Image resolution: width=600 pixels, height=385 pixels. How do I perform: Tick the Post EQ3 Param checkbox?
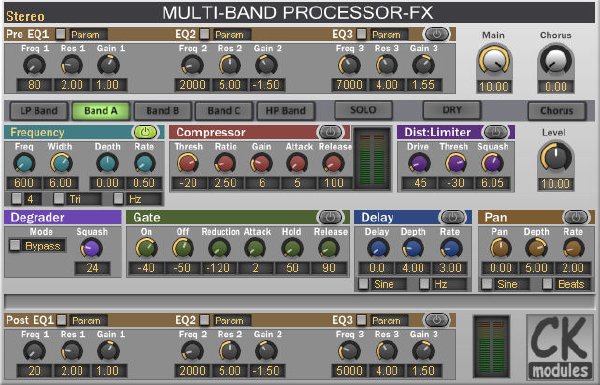pyautogui.click(x=361, y=320)
